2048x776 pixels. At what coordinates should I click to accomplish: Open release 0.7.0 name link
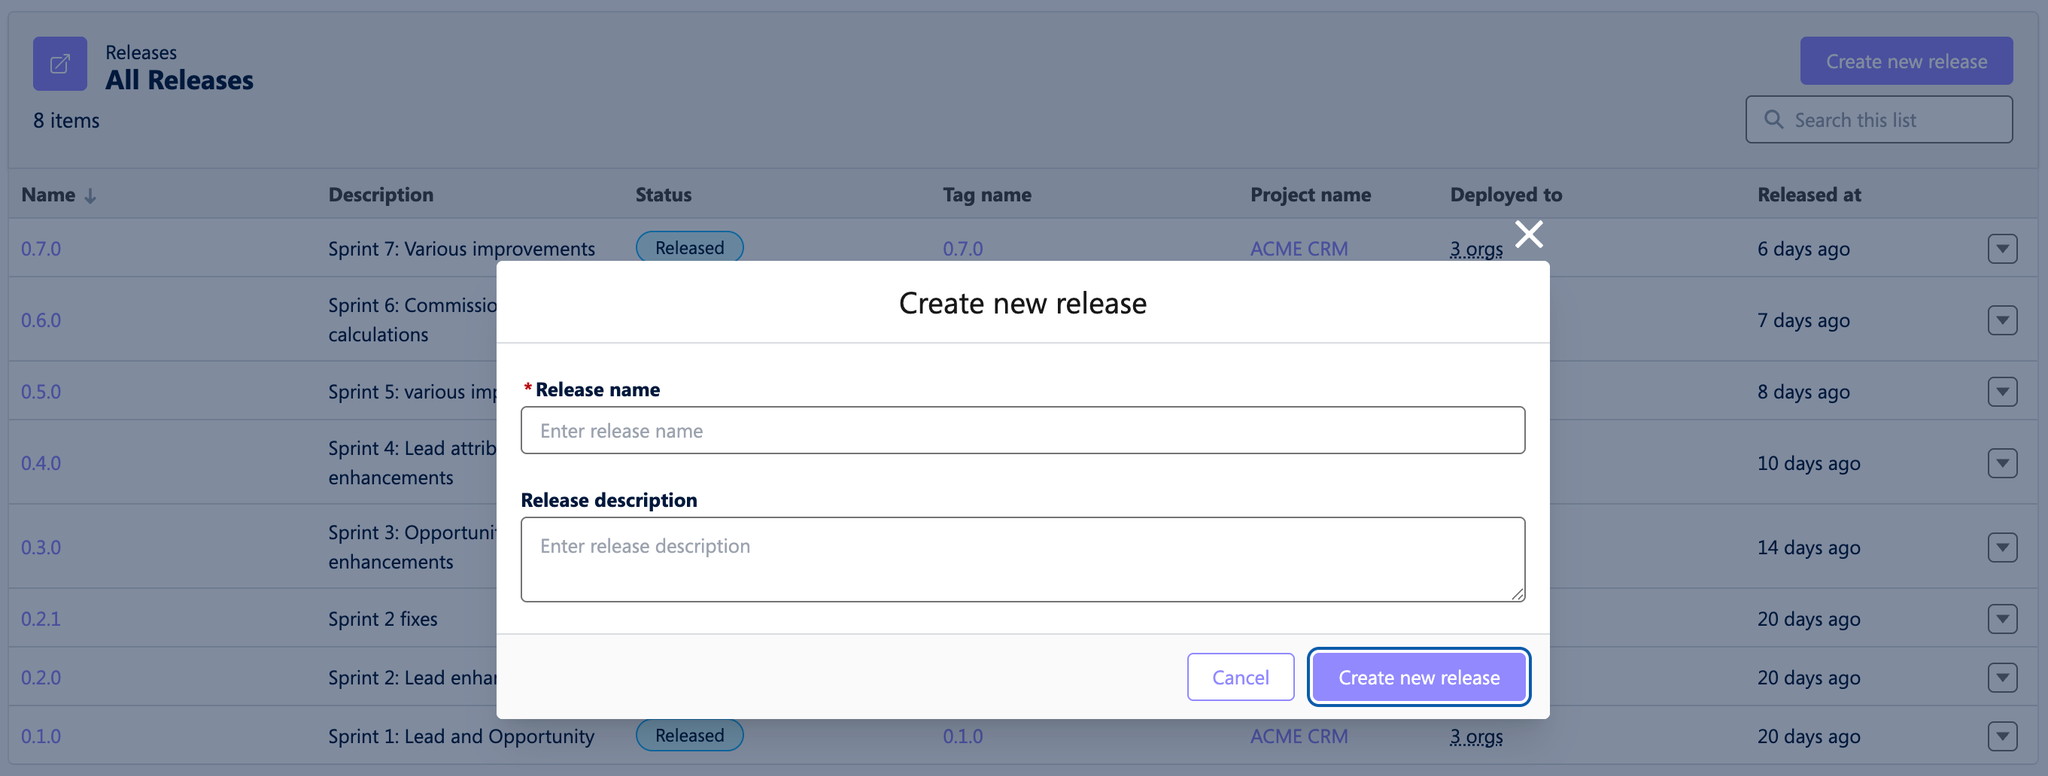click(41, 249)
